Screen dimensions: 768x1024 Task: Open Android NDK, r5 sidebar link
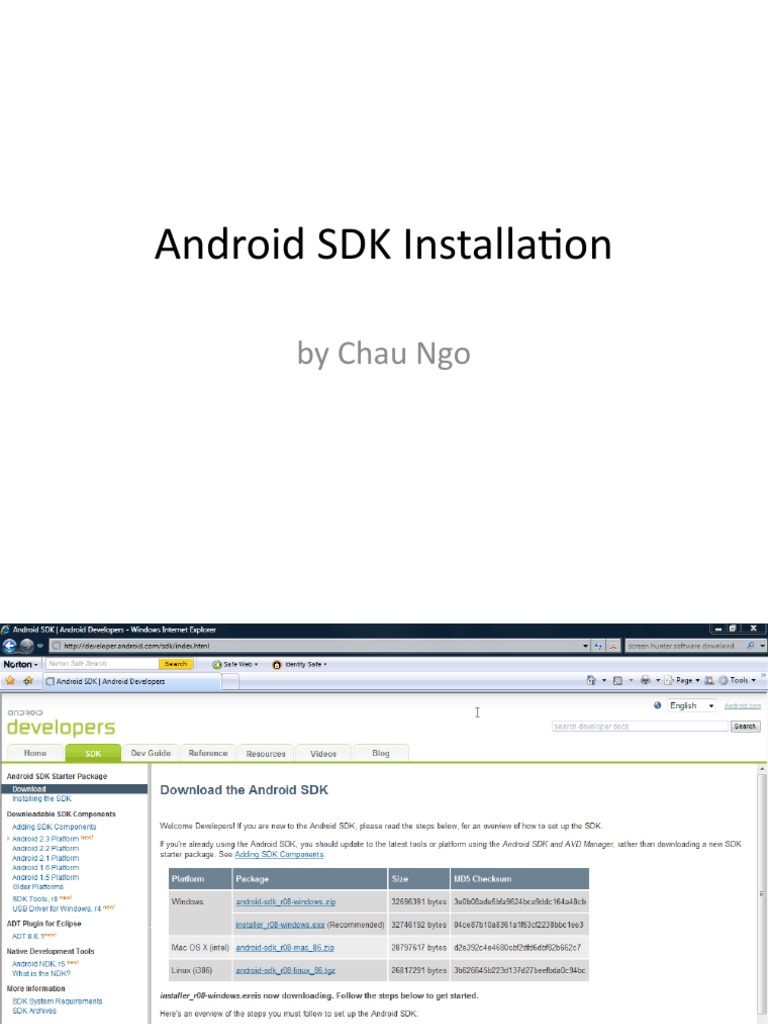pos(39,964)
